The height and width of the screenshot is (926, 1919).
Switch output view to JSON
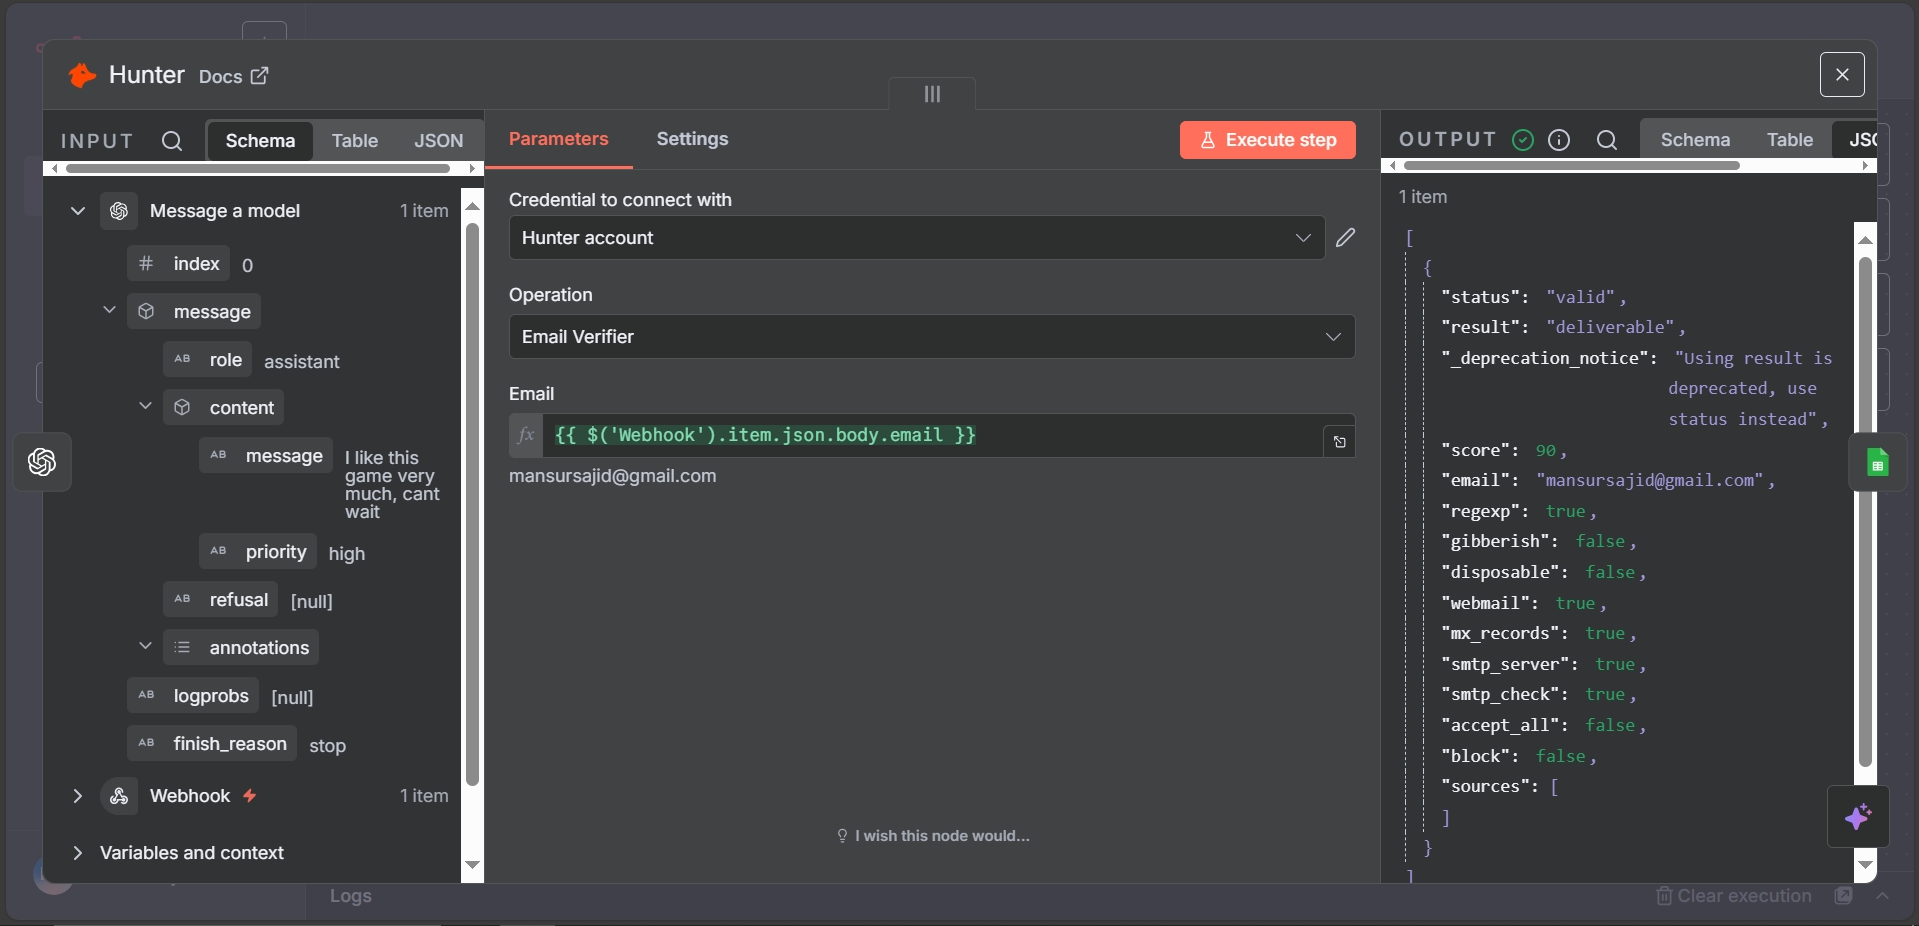[x=1858, y=140]
